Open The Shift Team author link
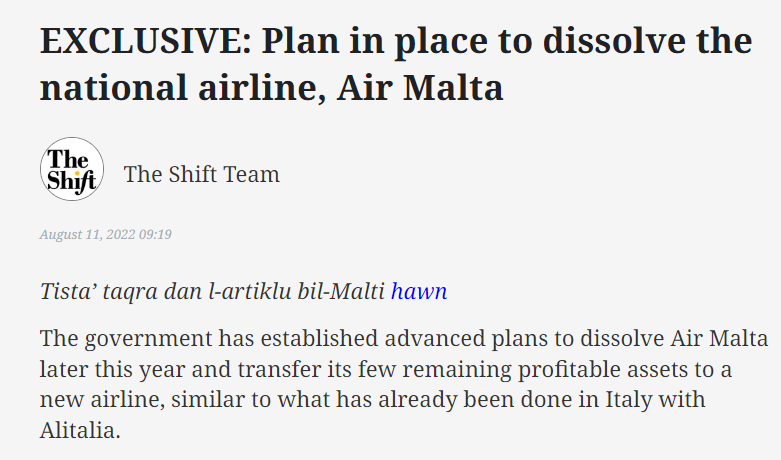The width and height of the screenshot is (781, 460). coord(201,174)
